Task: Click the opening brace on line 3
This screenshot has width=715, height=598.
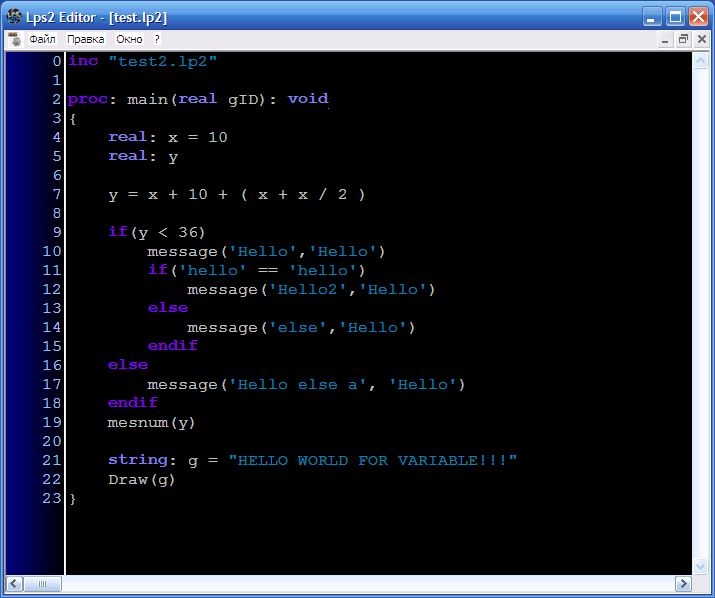Action: pos(73,119)
